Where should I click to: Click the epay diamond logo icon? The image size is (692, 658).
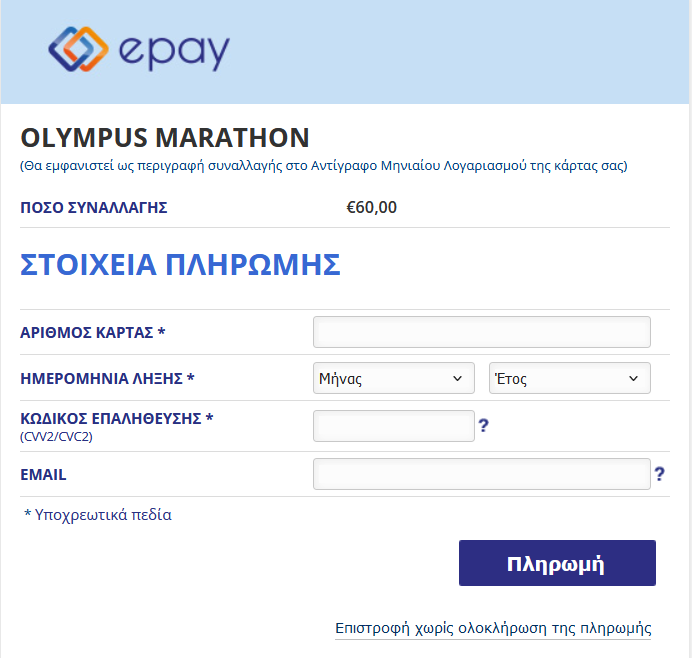[78, 49]
